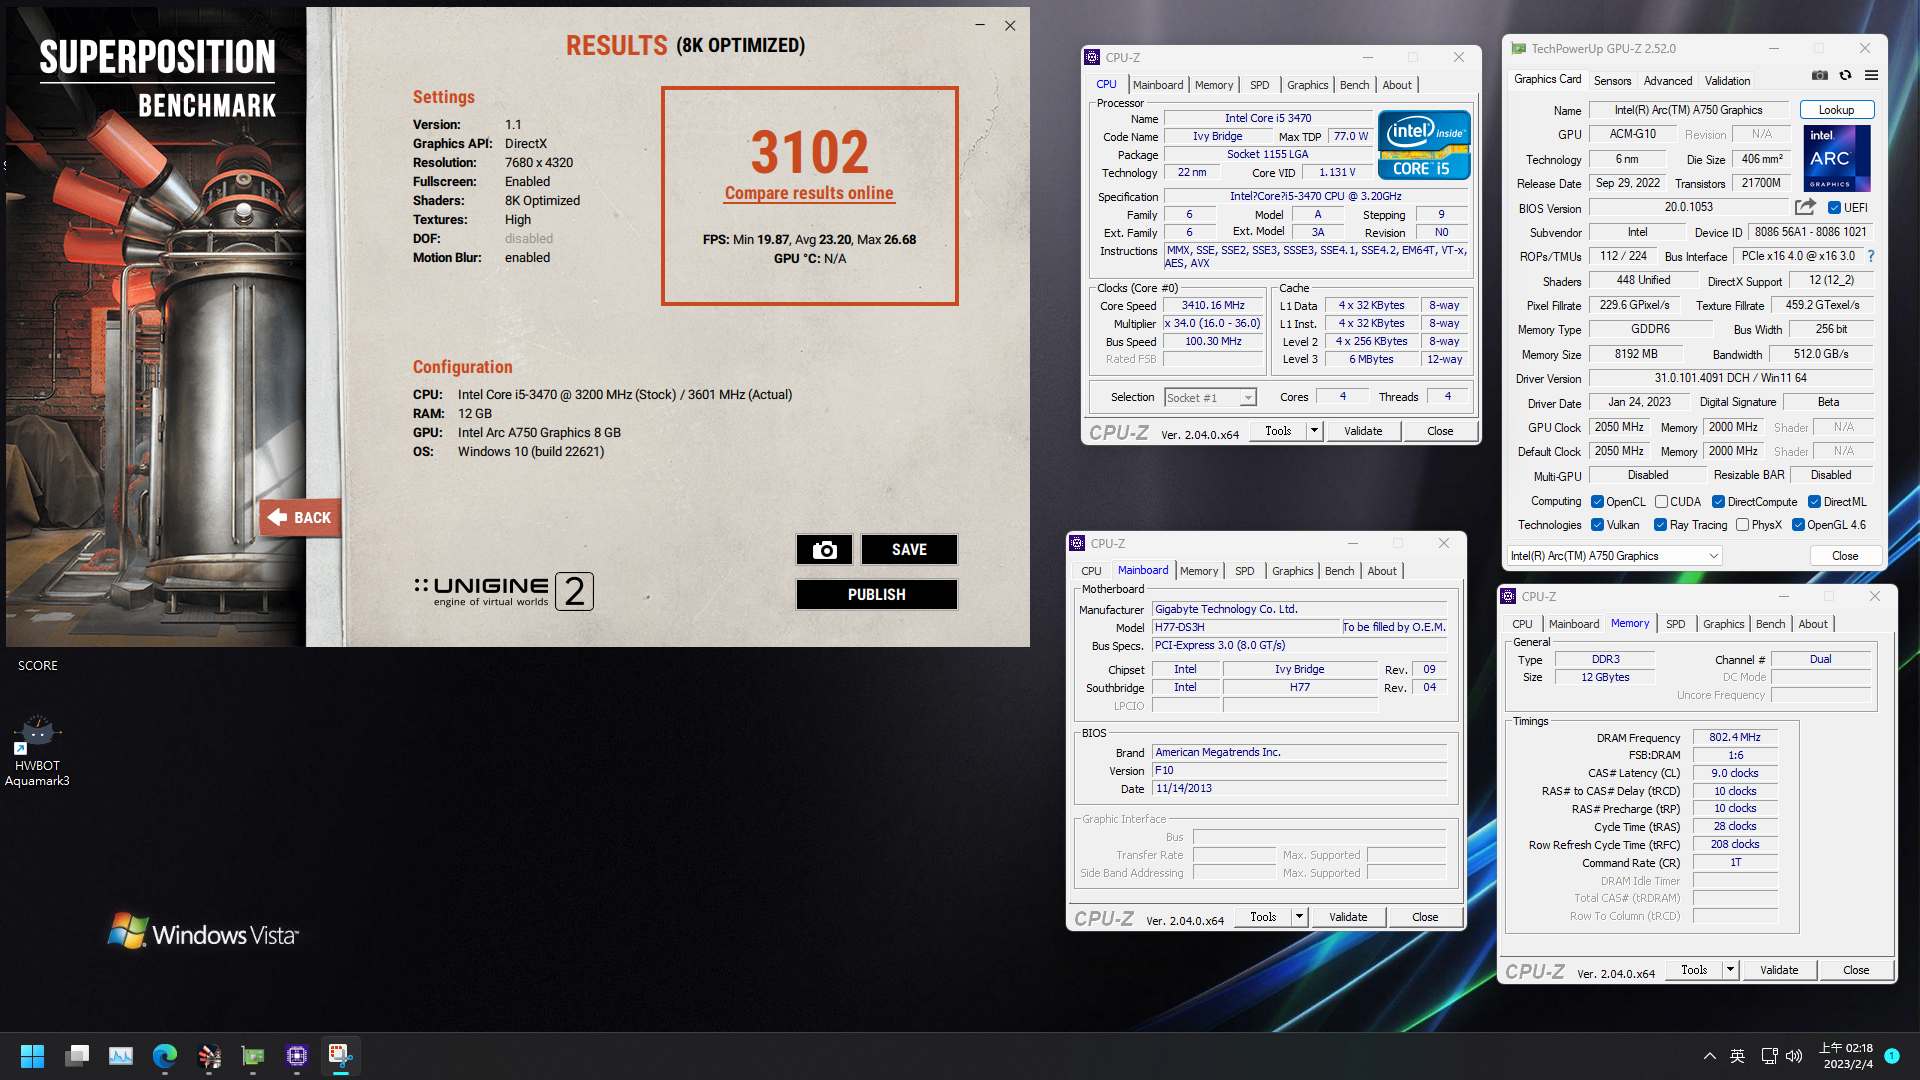The width and height of the screenshot is (1920, 1080).
Task: Toggle the PhysX checkbox in GPU-Z
Action: pos(1742,525)
